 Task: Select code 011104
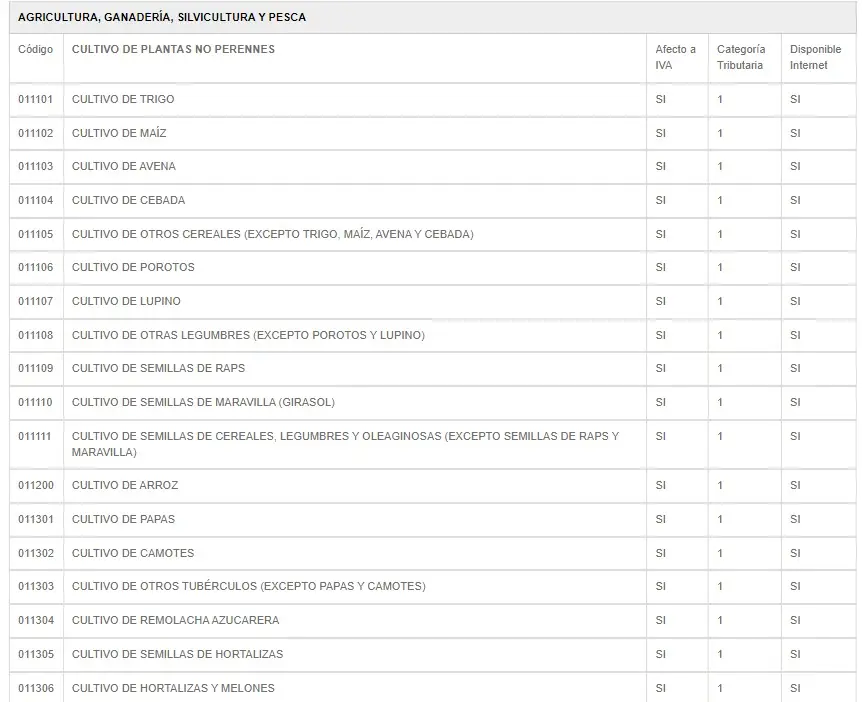tap(36, 201)
